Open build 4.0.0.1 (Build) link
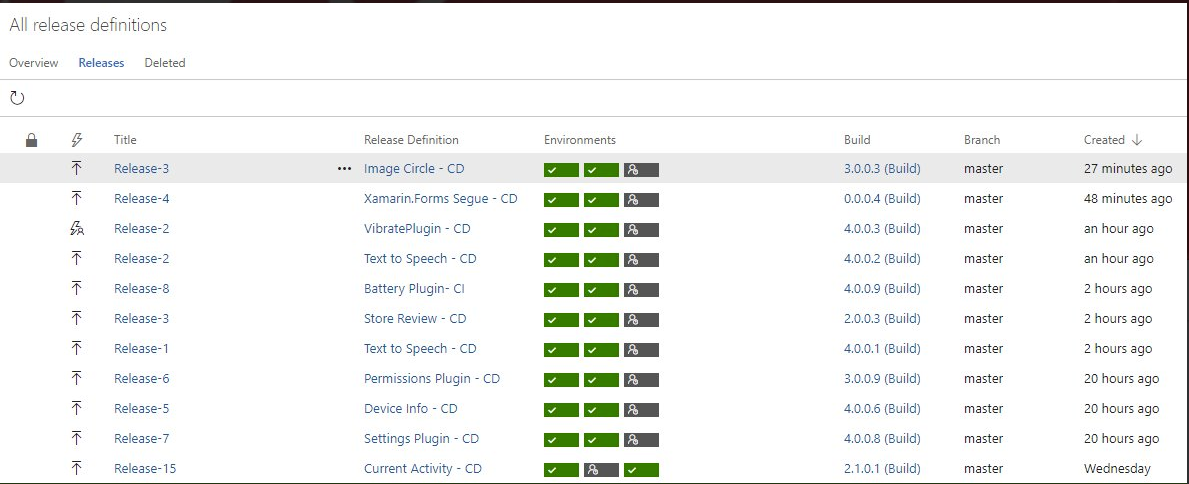 882,348
